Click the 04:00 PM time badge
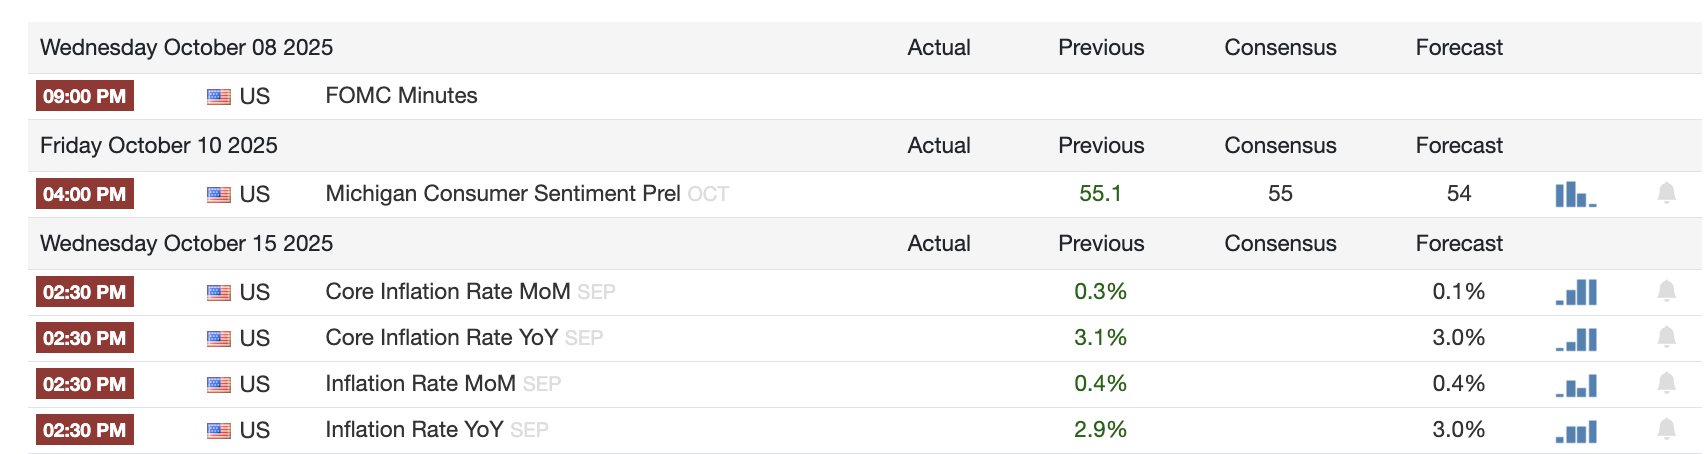 click(85, 195)
